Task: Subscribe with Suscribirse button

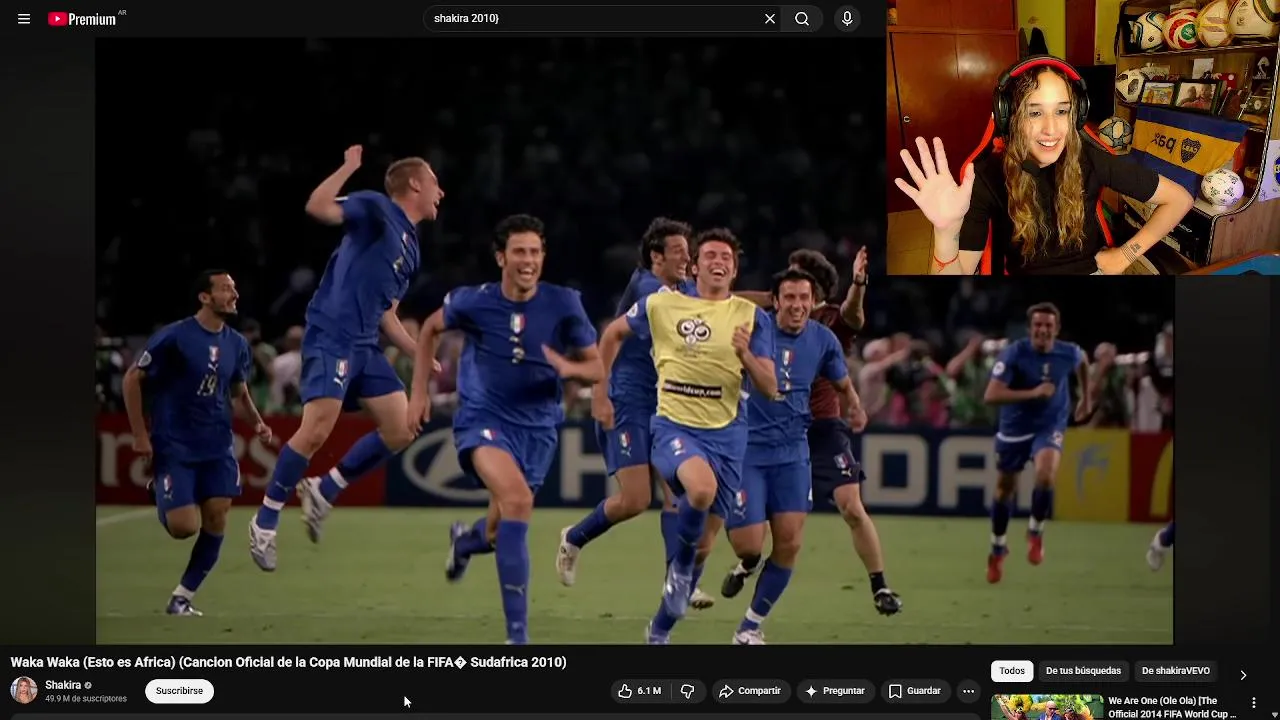Action: (179, 691)
